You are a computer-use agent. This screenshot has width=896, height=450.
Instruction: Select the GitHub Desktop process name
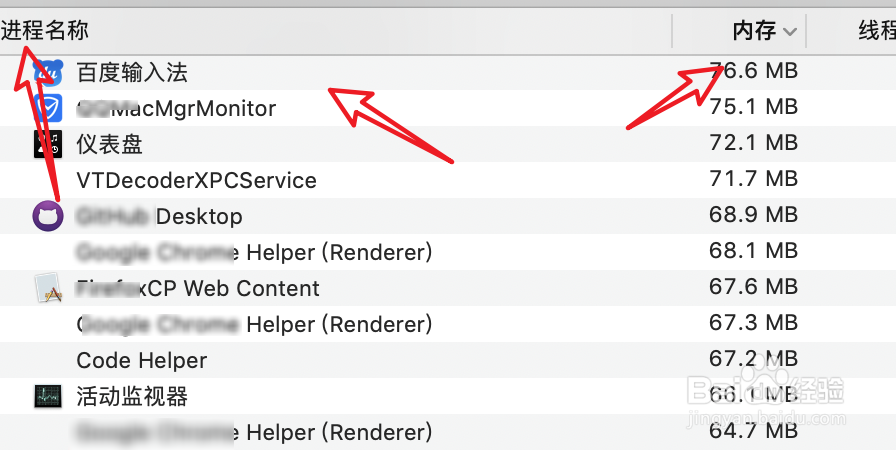(160, 216)
